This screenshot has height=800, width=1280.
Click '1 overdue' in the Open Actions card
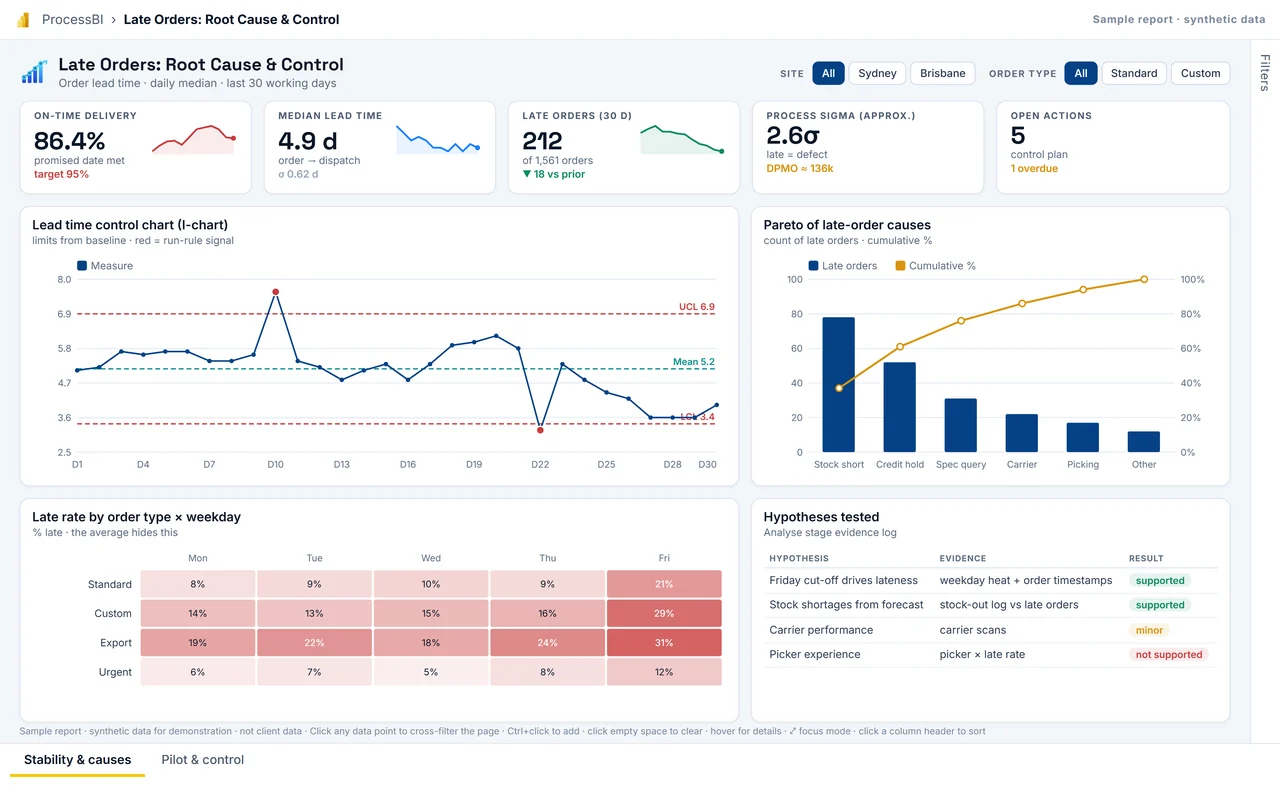1034,169
